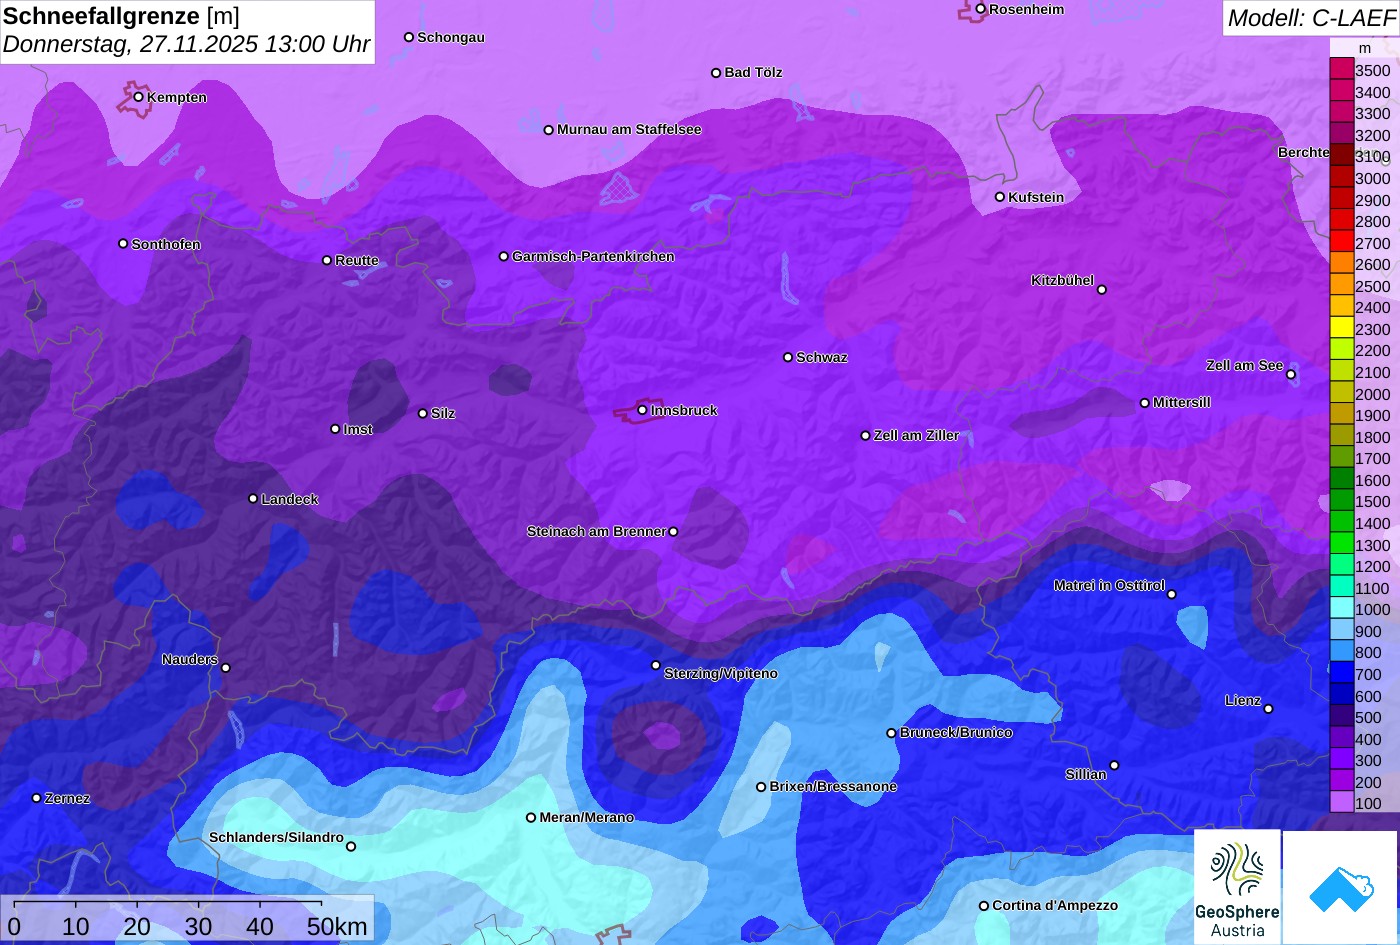Screen dimensions: 1400x945
Task: Click the 1000 m cyan legend color
Action: tap(1341, 609)
